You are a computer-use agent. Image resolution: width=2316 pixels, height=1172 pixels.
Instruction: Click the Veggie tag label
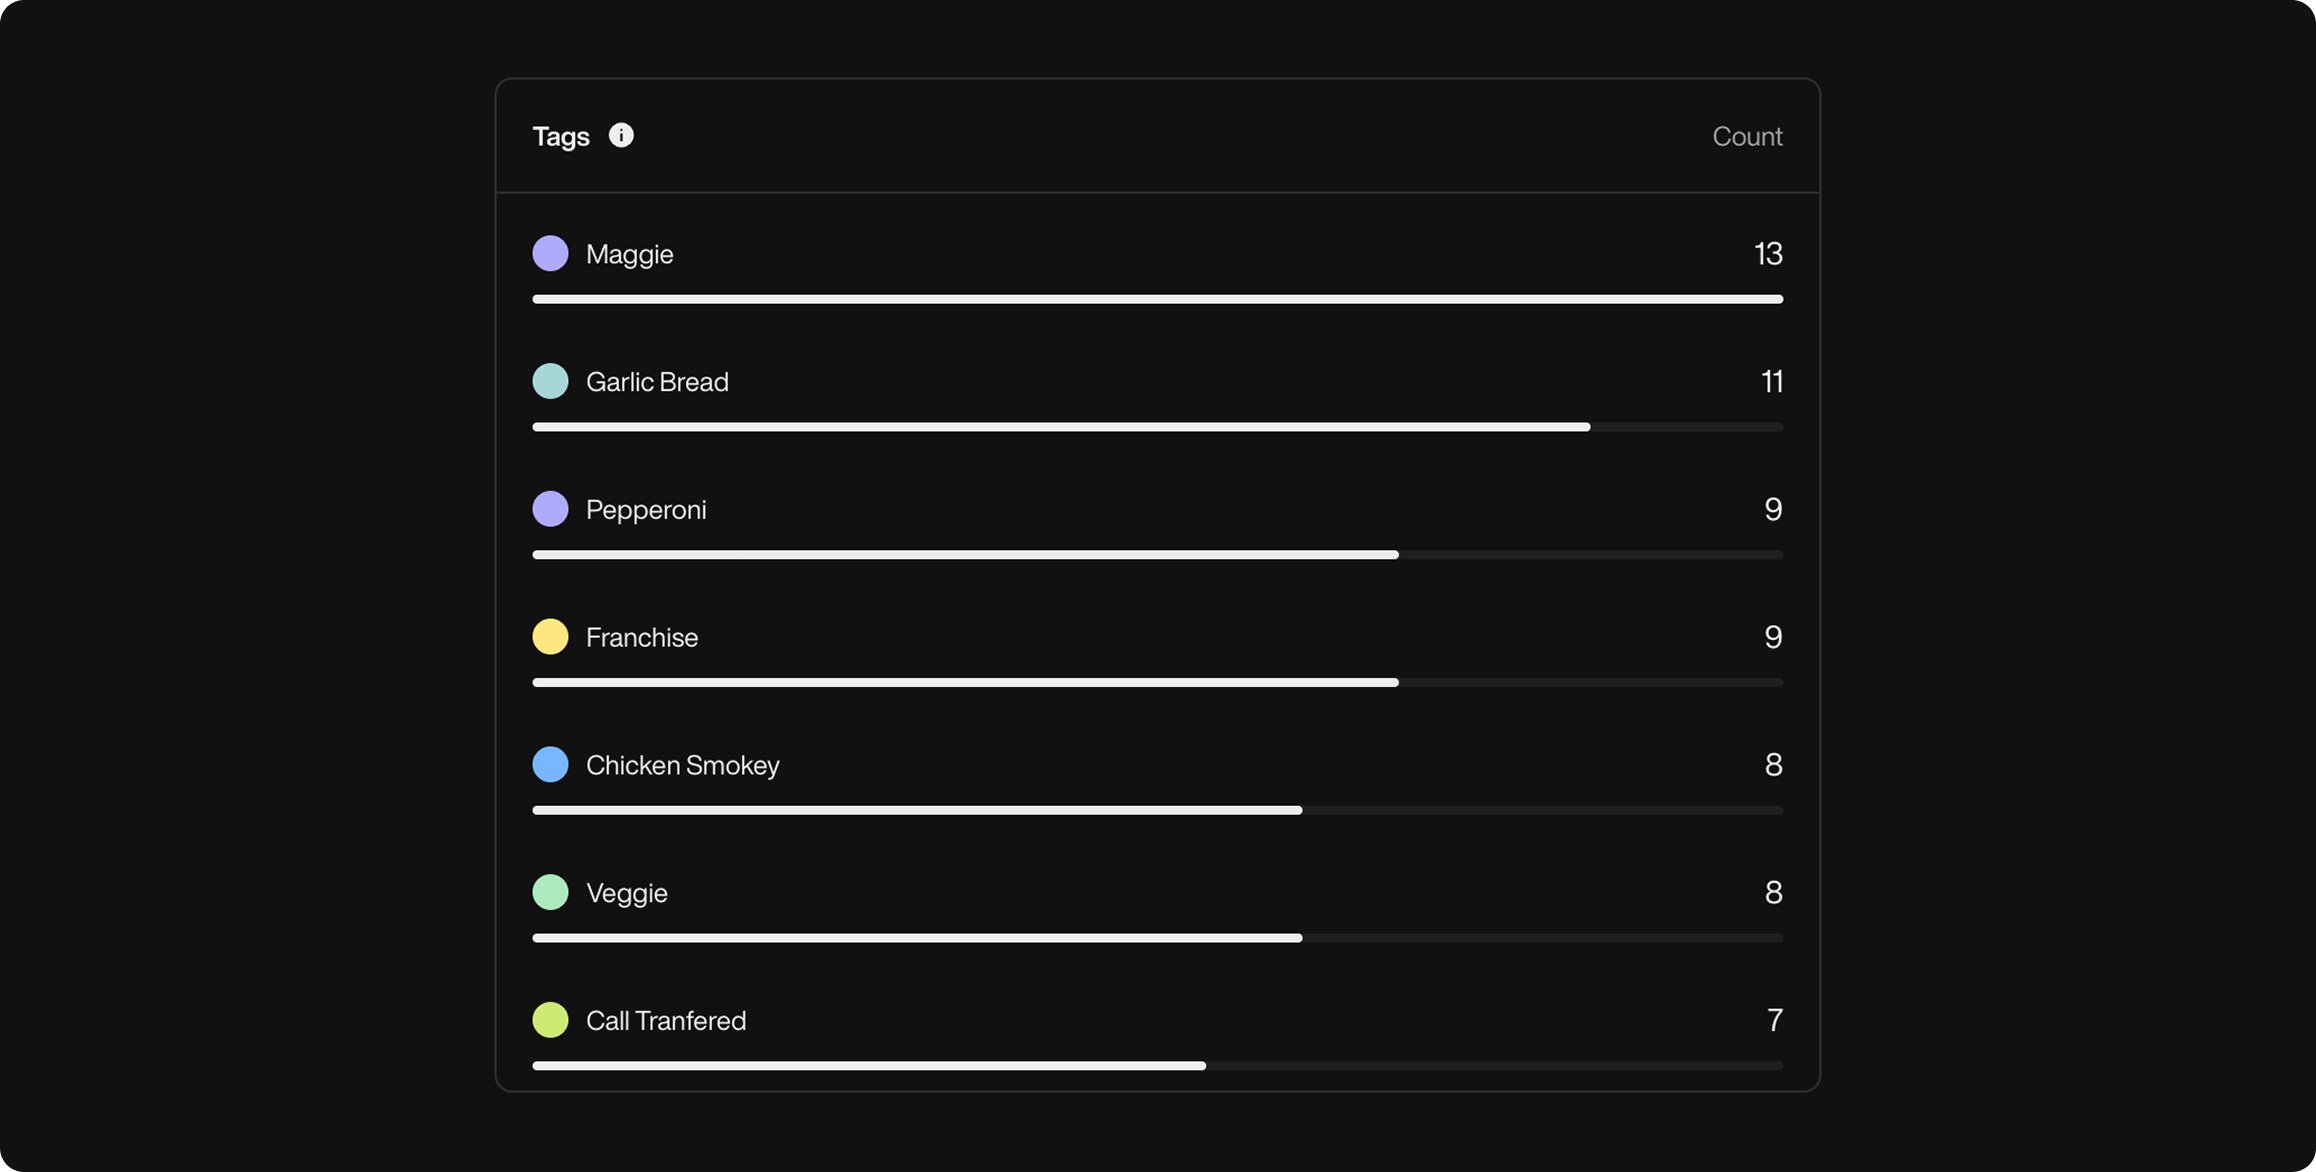627,893
